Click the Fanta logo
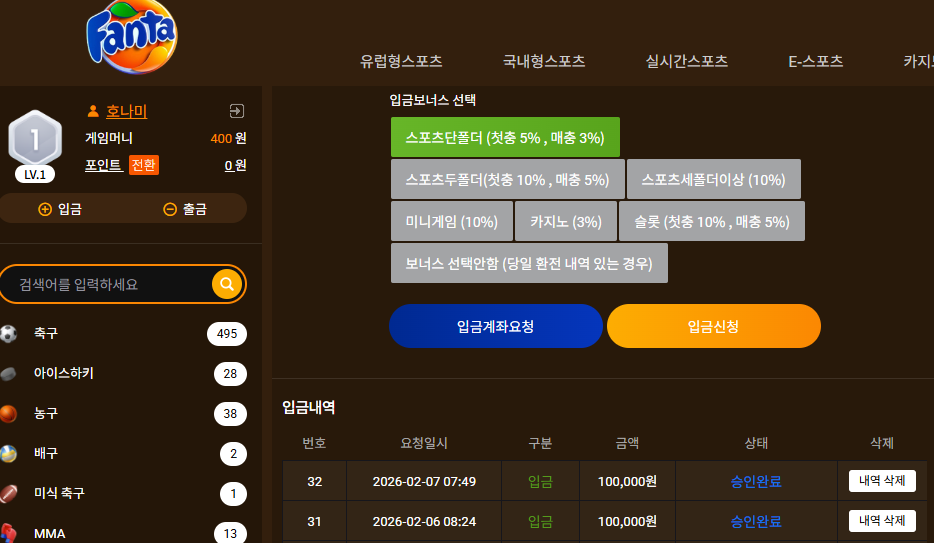Image resolution: width=934 pixels, height=543 pixels. pos(132,37)
